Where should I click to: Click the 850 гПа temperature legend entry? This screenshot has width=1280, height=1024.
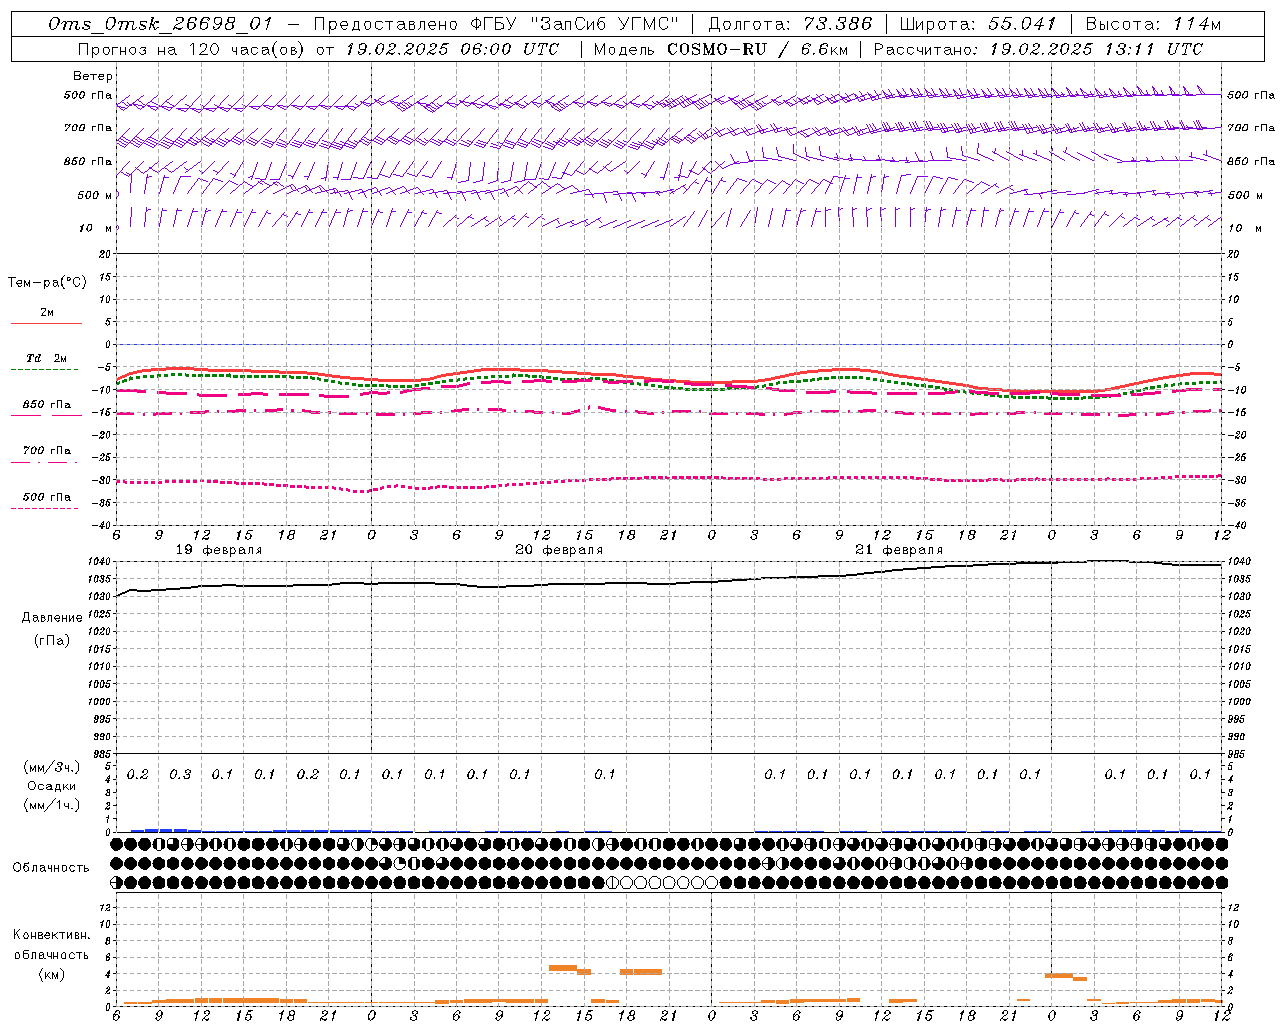click(x=47, y=405)
